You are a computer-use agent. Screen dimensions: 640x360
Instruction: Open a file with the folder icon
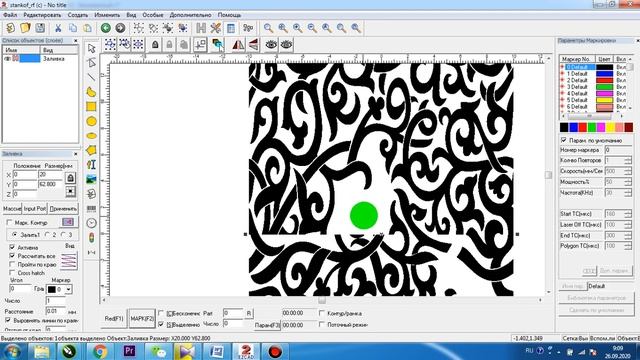pos(25,28)
